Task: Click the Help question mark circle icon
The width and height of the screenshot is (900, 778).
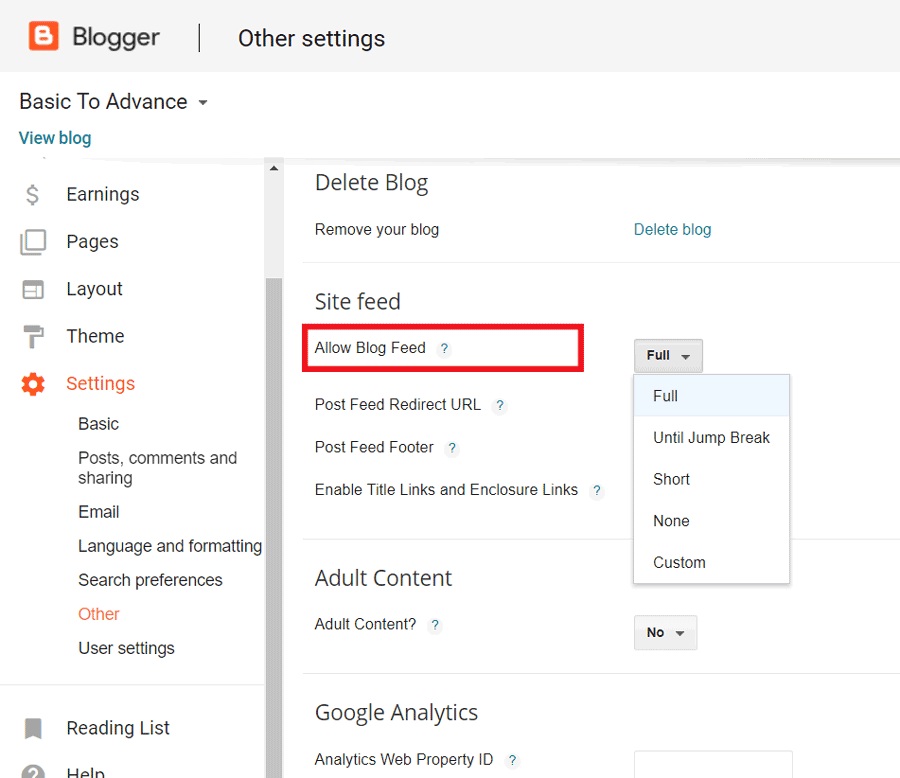Action: click(33, 772)
